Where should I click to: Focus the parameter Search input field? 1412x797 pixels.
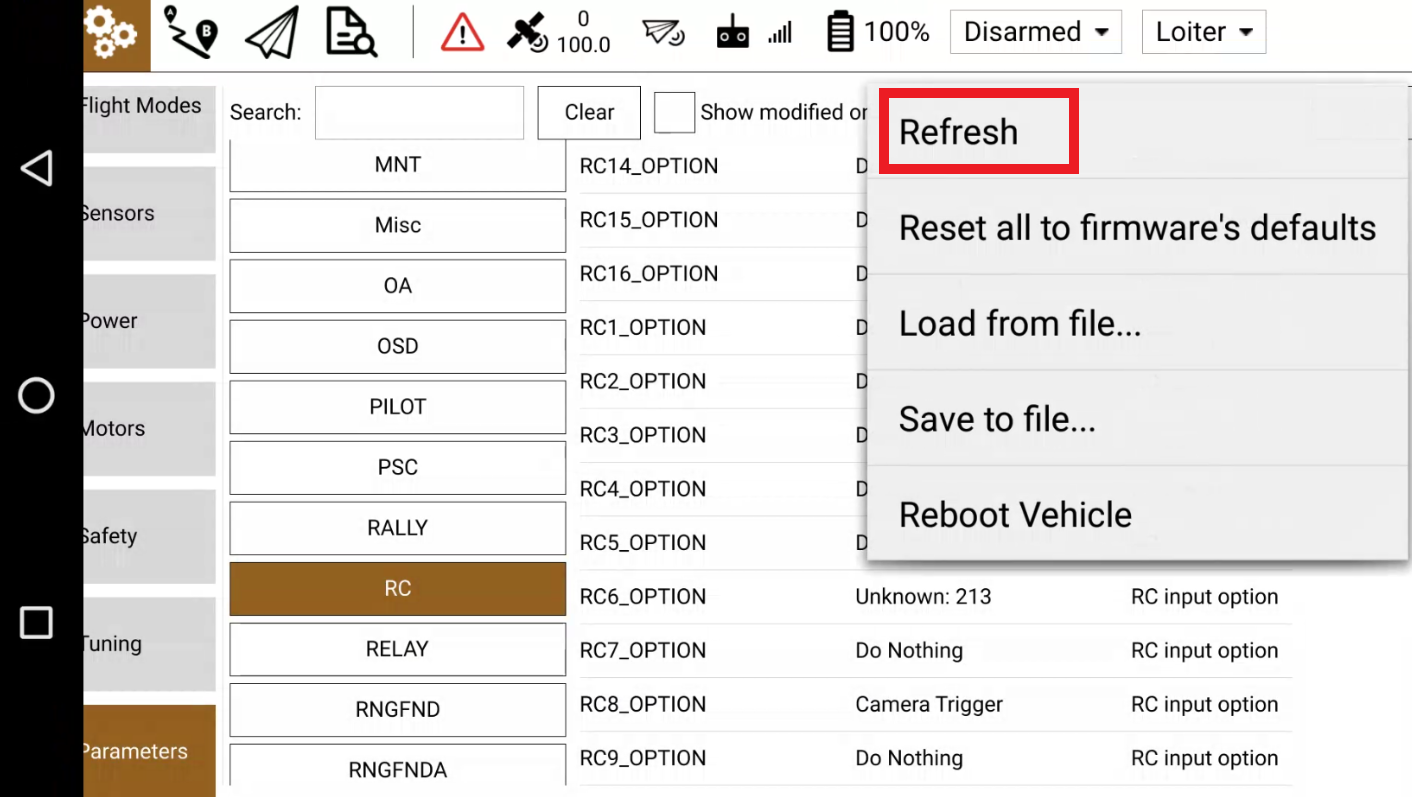click(419, 112)
